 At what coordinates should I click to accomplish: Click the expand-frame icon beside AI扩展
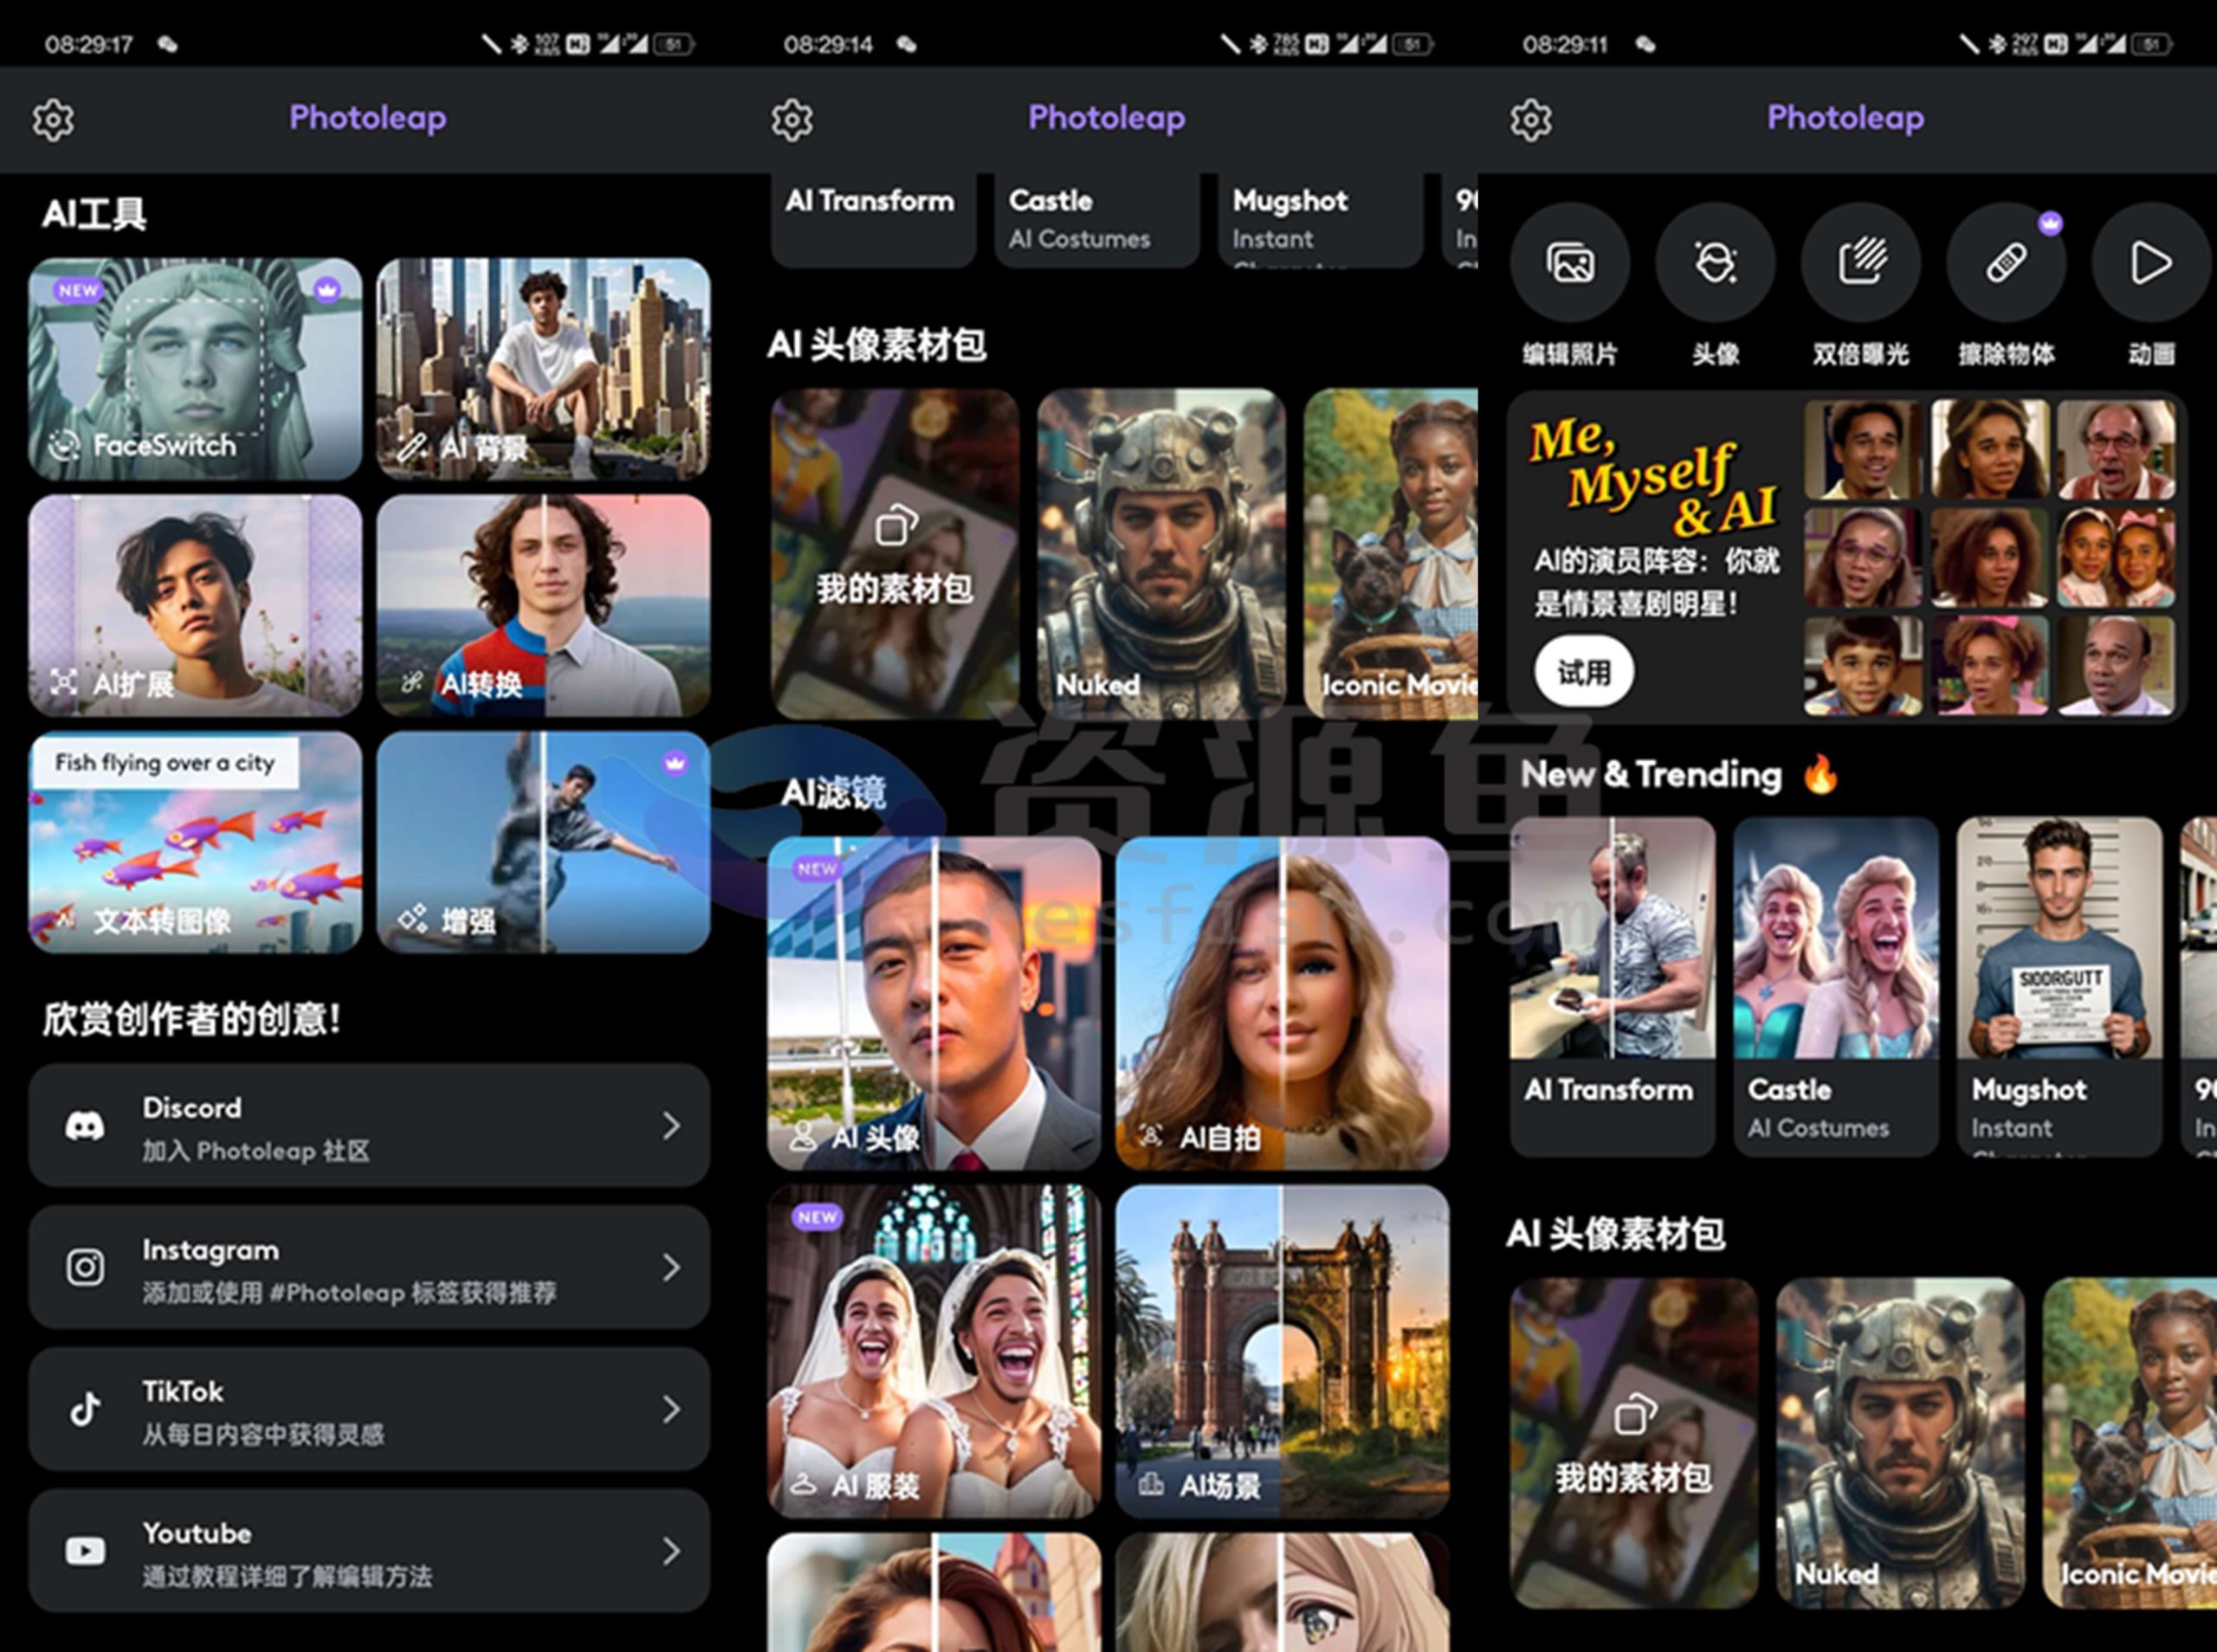click(x=63, y=683)
